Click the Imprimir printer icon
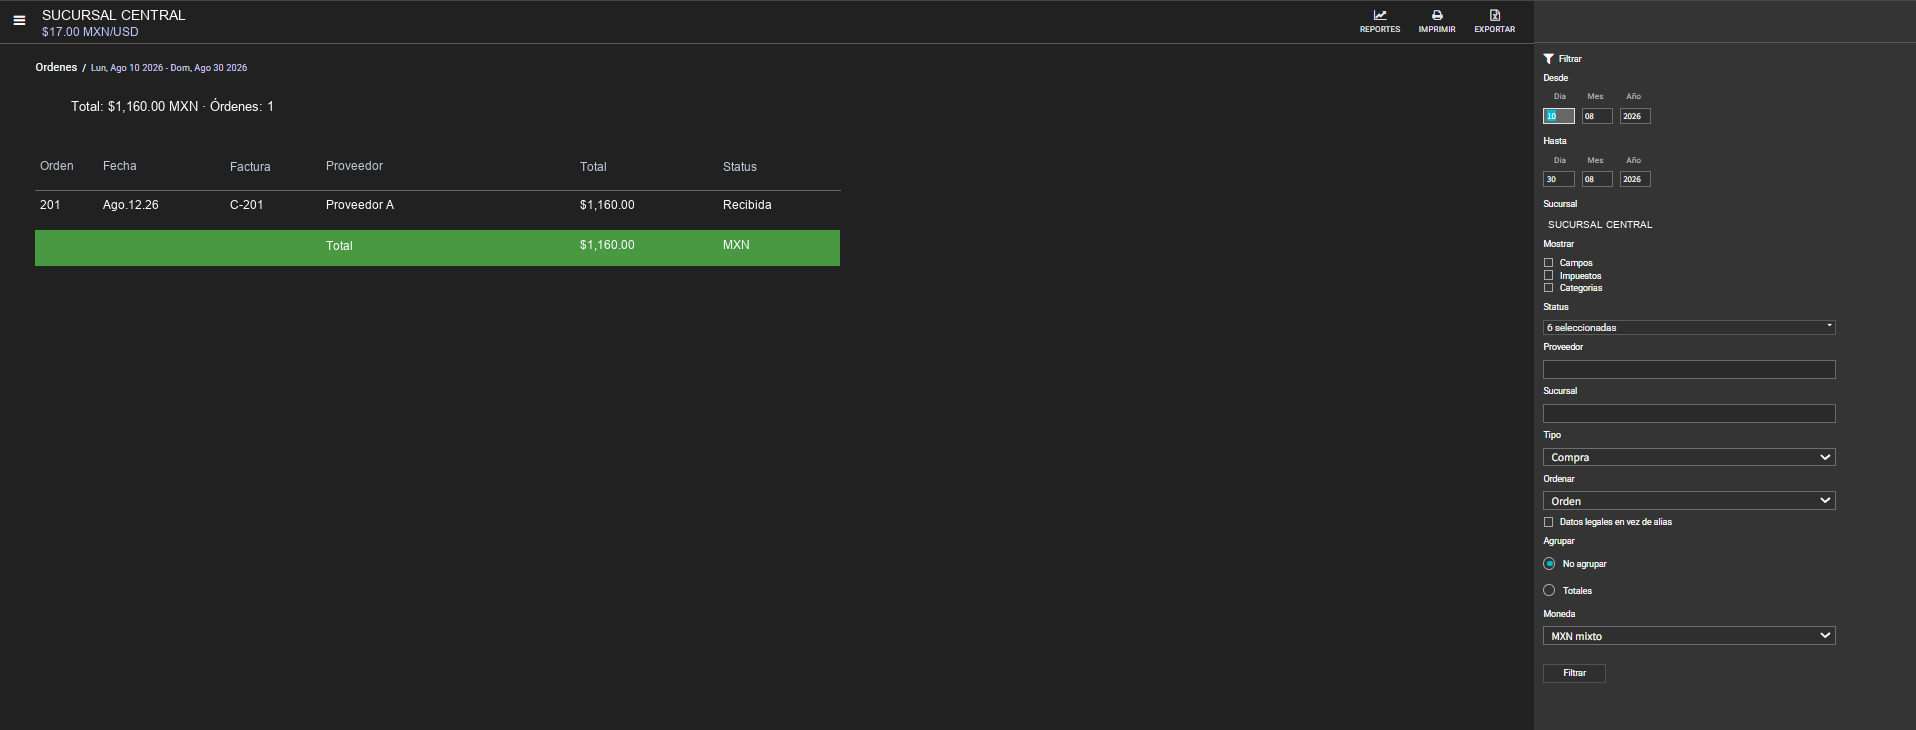The image size is (1916, 730). point(1437,15)
